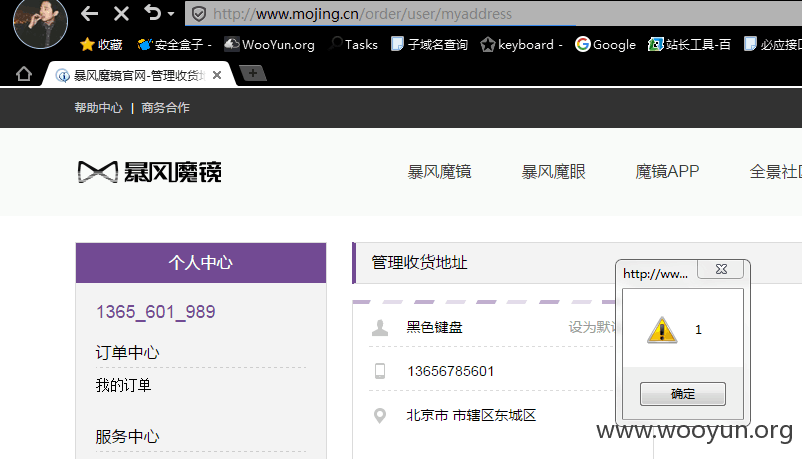Click phone number 13656785601
Screen dimensions: 802x459
click(451, 371)
